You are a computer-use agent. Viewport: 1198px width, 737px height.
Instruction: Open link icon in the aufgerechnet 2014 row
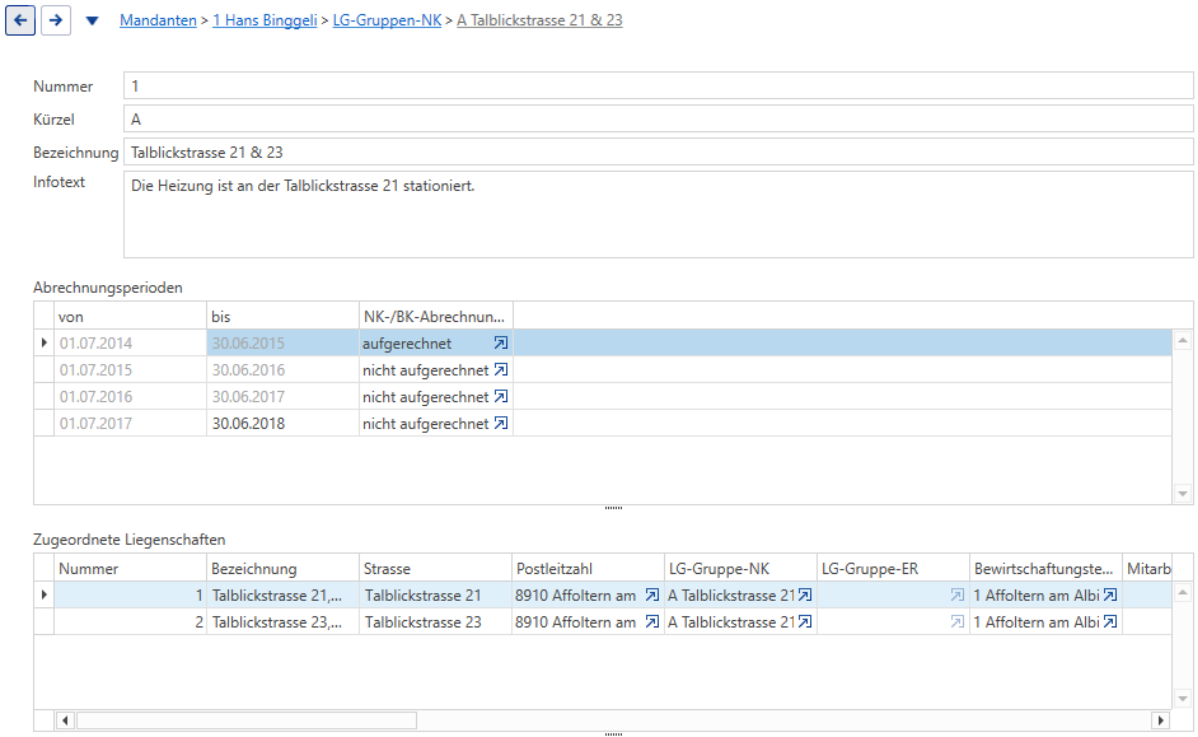tap(500, 343)
